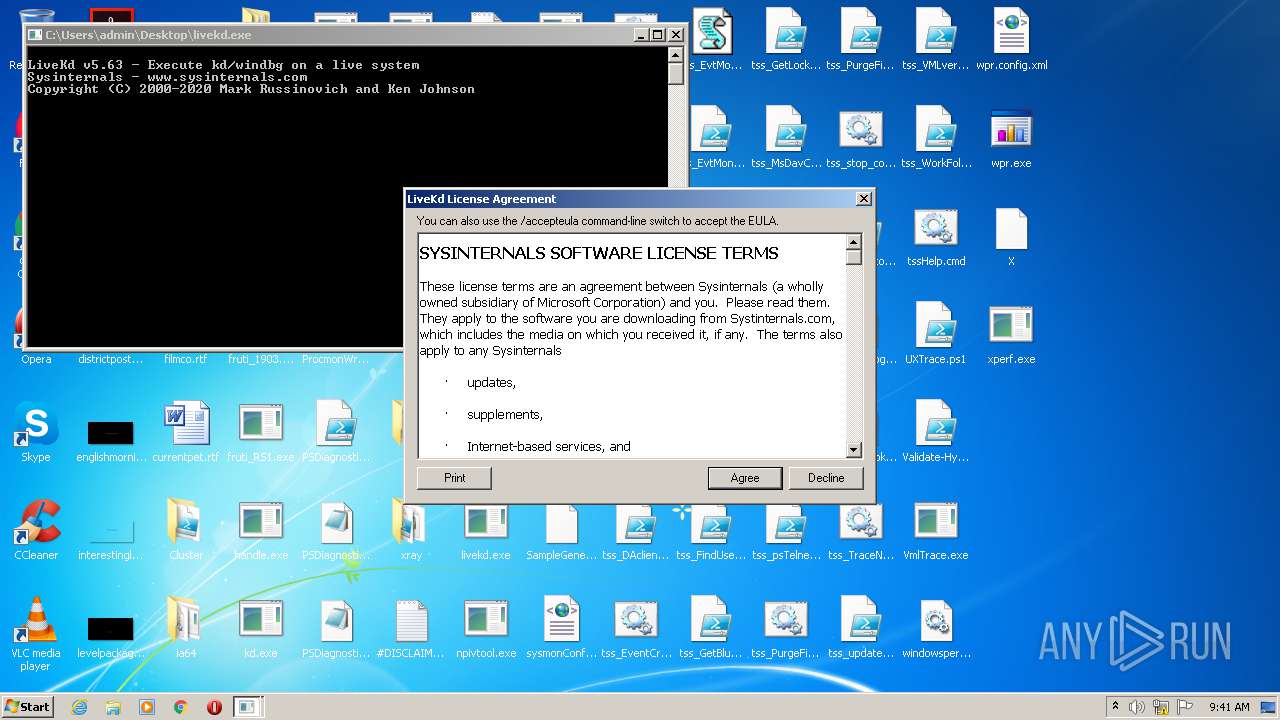
Task: Select the tss_TraceN... batch file icon
Action: tap(861, 531)
